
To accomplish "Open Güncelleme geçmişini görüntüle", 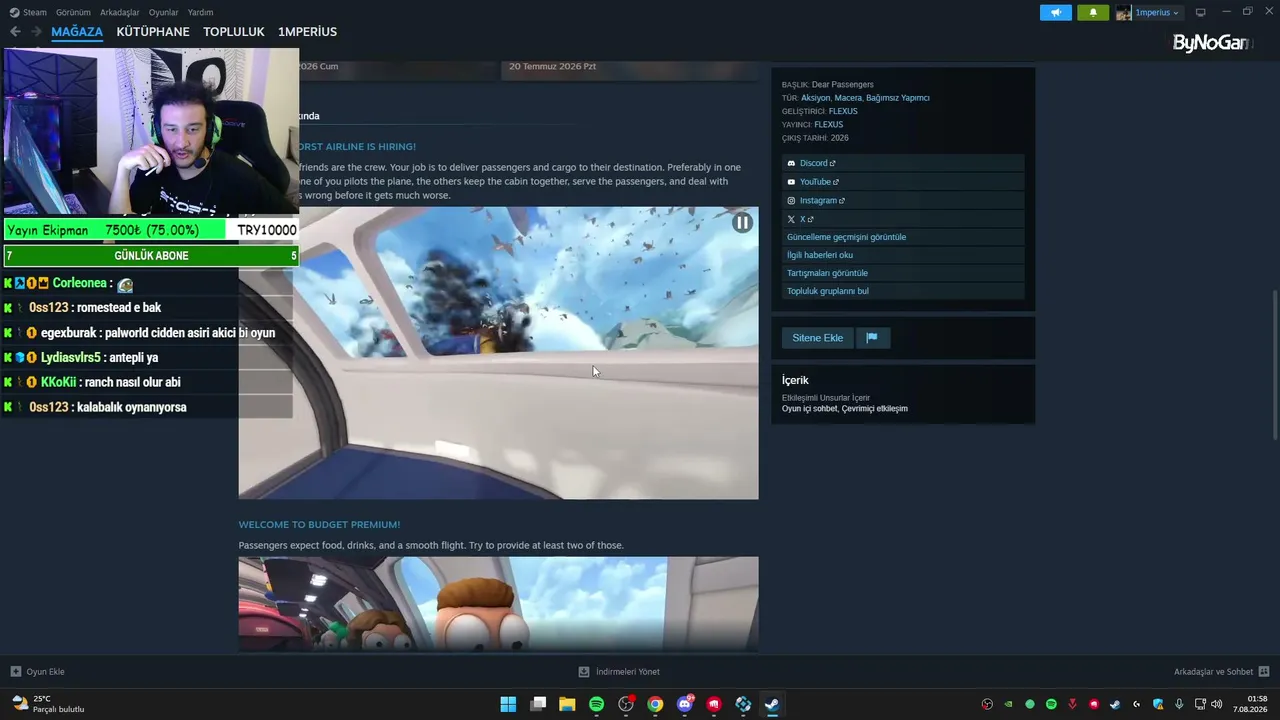I will (846, 237).
